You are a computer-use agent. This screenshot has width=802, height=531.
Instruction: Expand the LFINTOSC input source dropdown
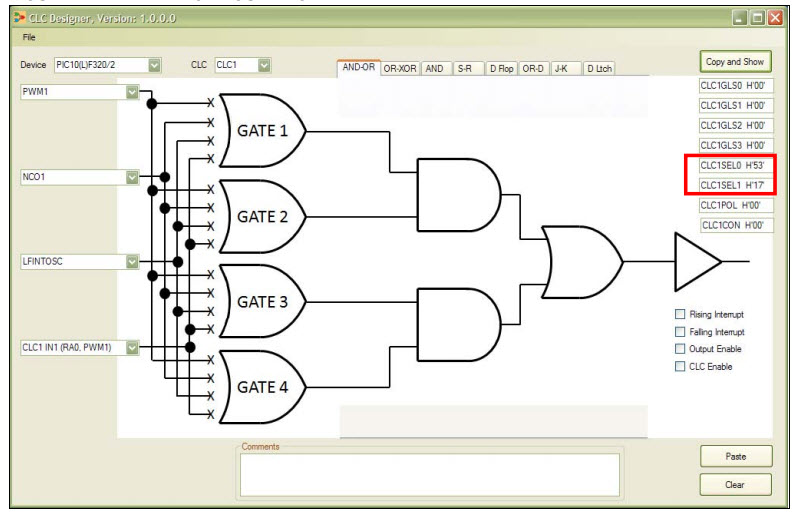(x=132, y=261)
